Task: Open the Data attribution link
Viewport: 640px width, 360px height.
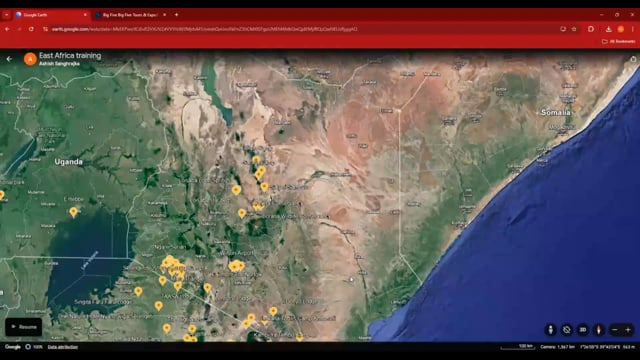Action: tap(62, 347)
